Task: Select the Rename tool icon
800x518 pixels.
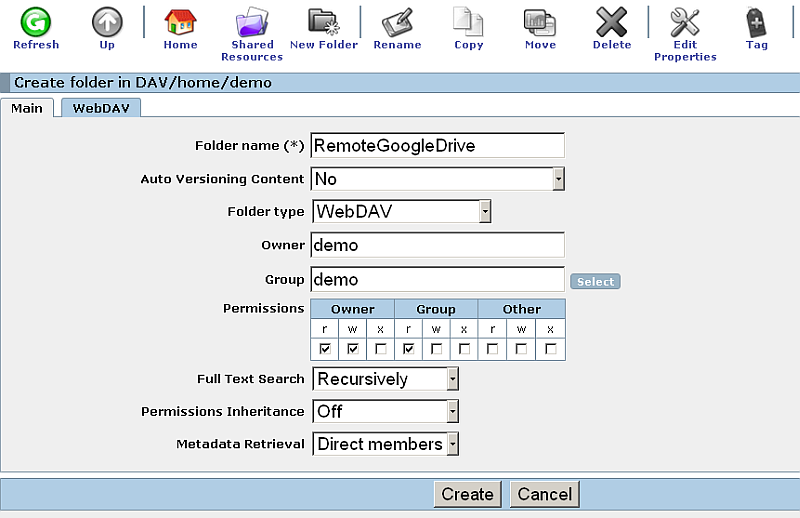Action: tap(397, 22)
